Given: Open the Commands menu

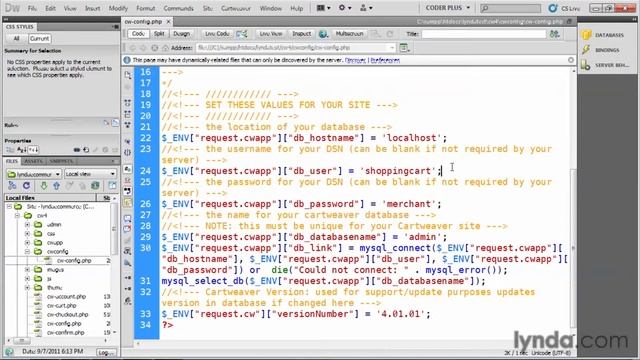Looking at the screenshot, I should 178,8.
